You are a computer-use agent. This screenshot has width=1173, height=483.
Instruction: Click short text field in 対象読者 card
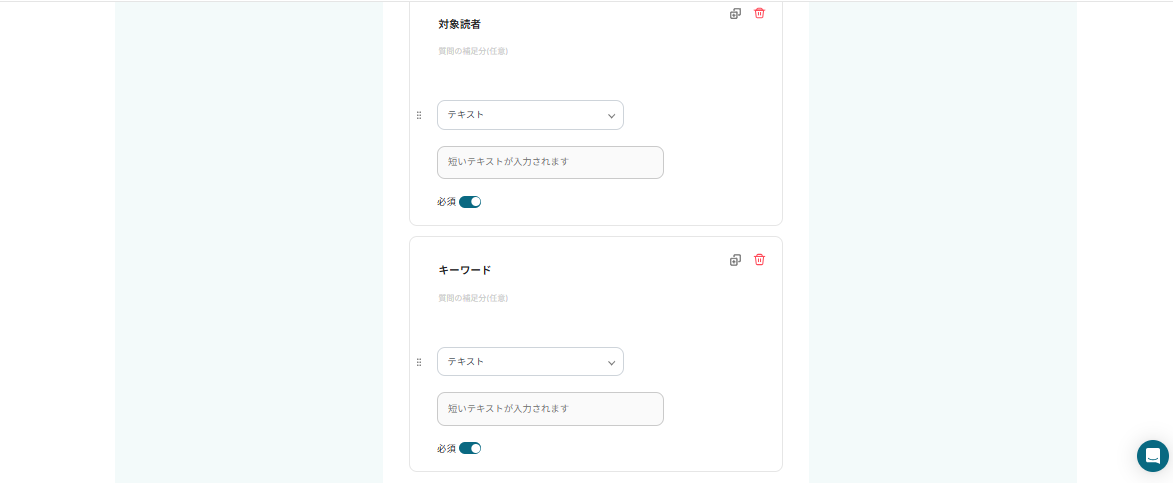[551, 162]
